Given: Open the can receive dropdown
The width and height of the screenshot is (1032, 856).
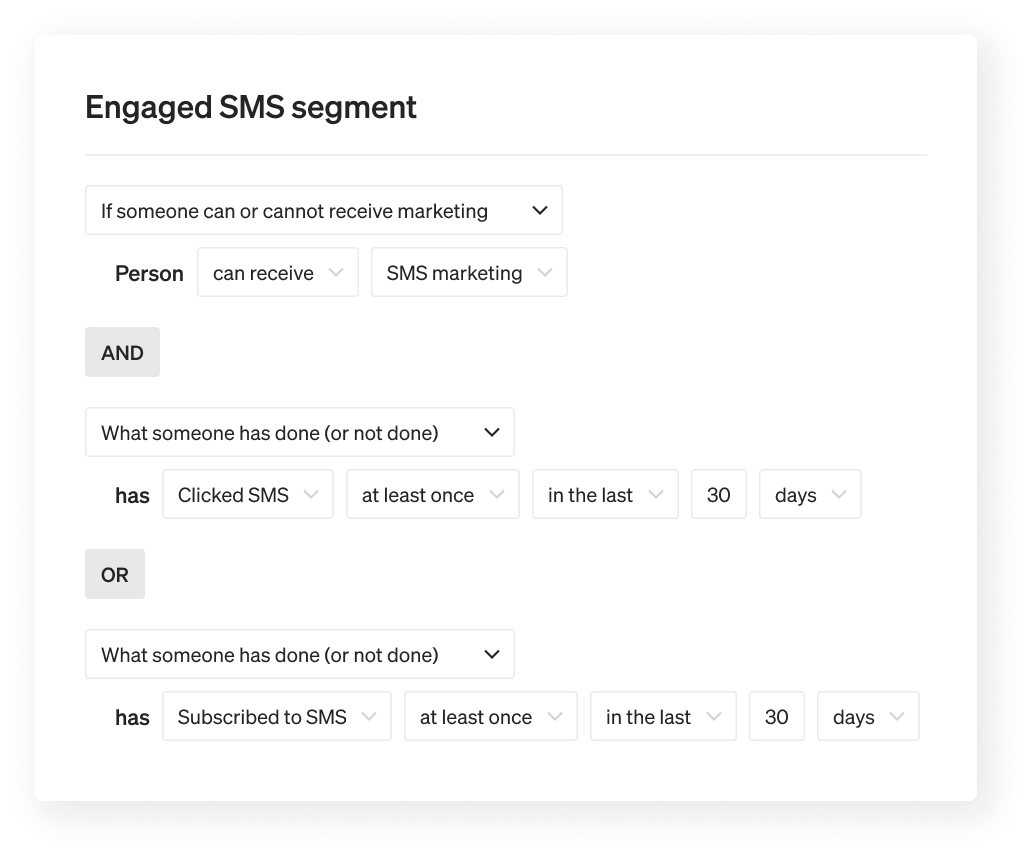Looking at the screenshot, I should (x=277, y=272).
